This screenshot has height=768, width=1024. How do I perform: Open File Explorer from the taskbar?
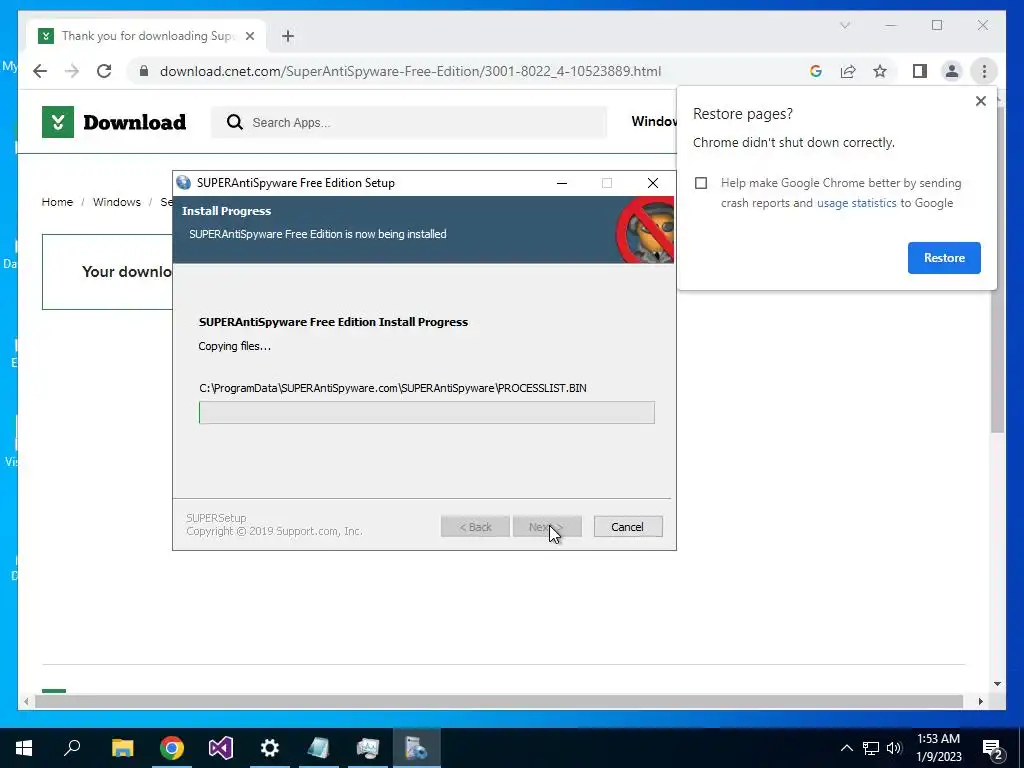tap(122, 748)
